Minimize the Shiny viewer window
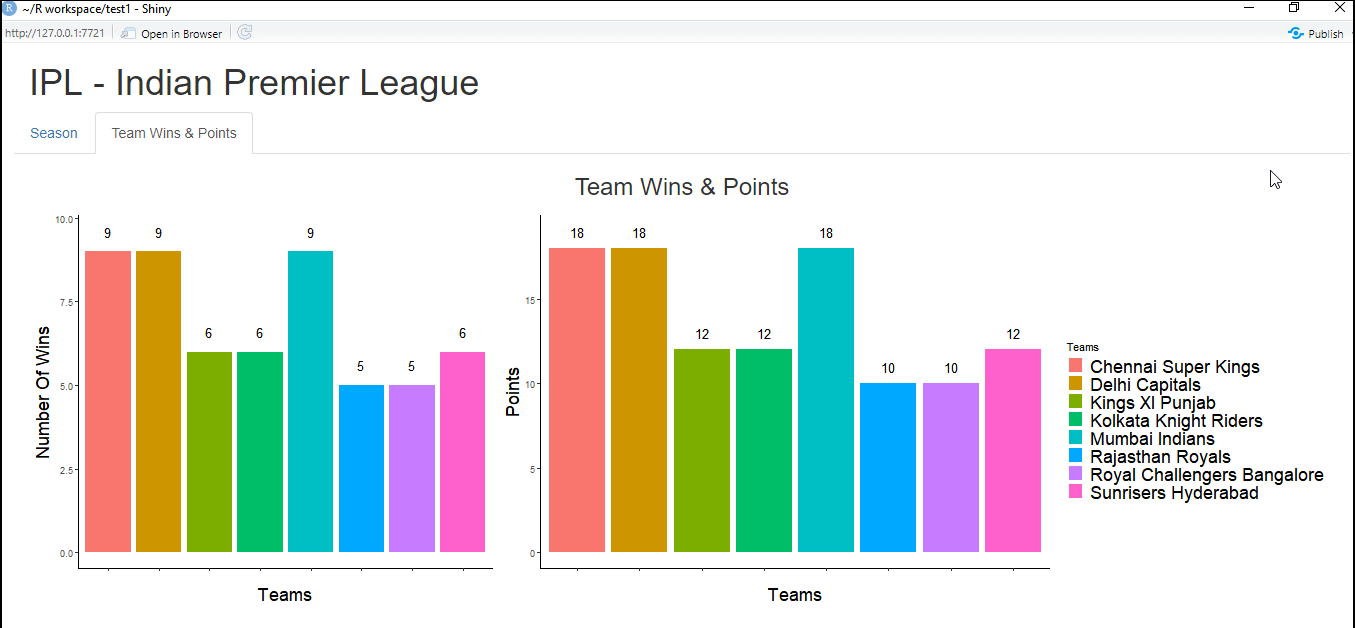This screenshot has height=628, width=1355. (x=1249, y=8)
